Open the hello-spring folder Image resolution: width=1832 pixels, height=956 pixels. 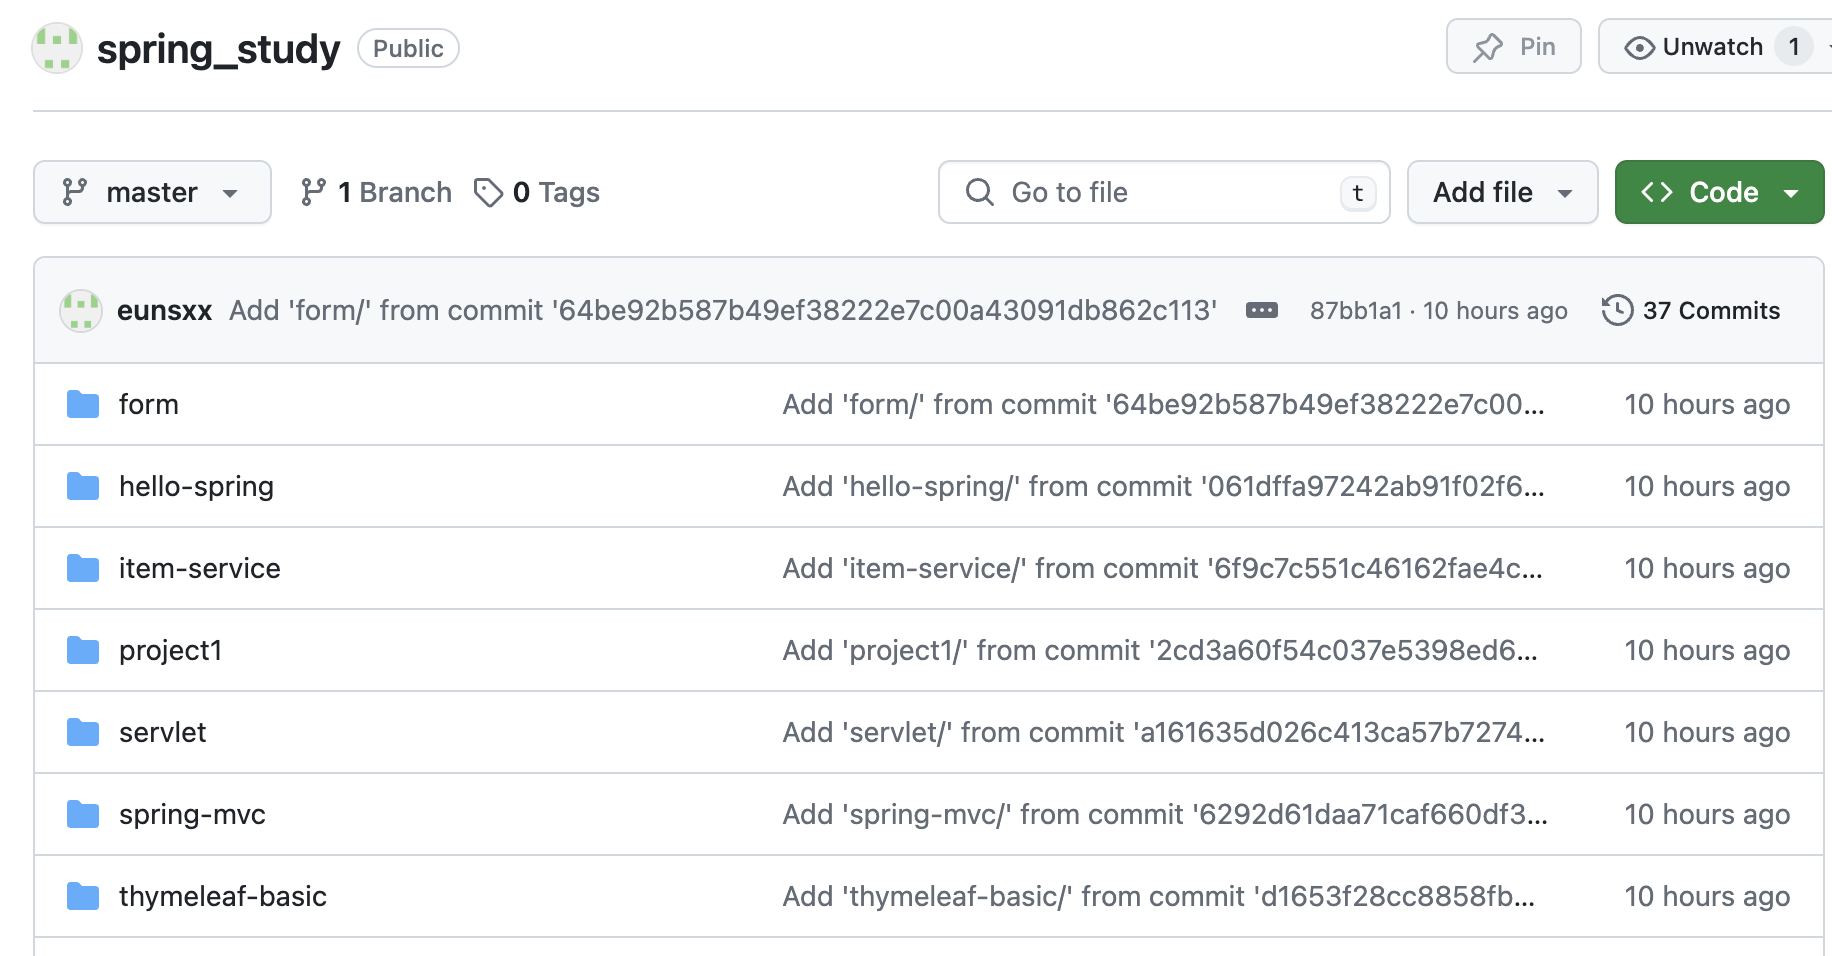[196, 487]
